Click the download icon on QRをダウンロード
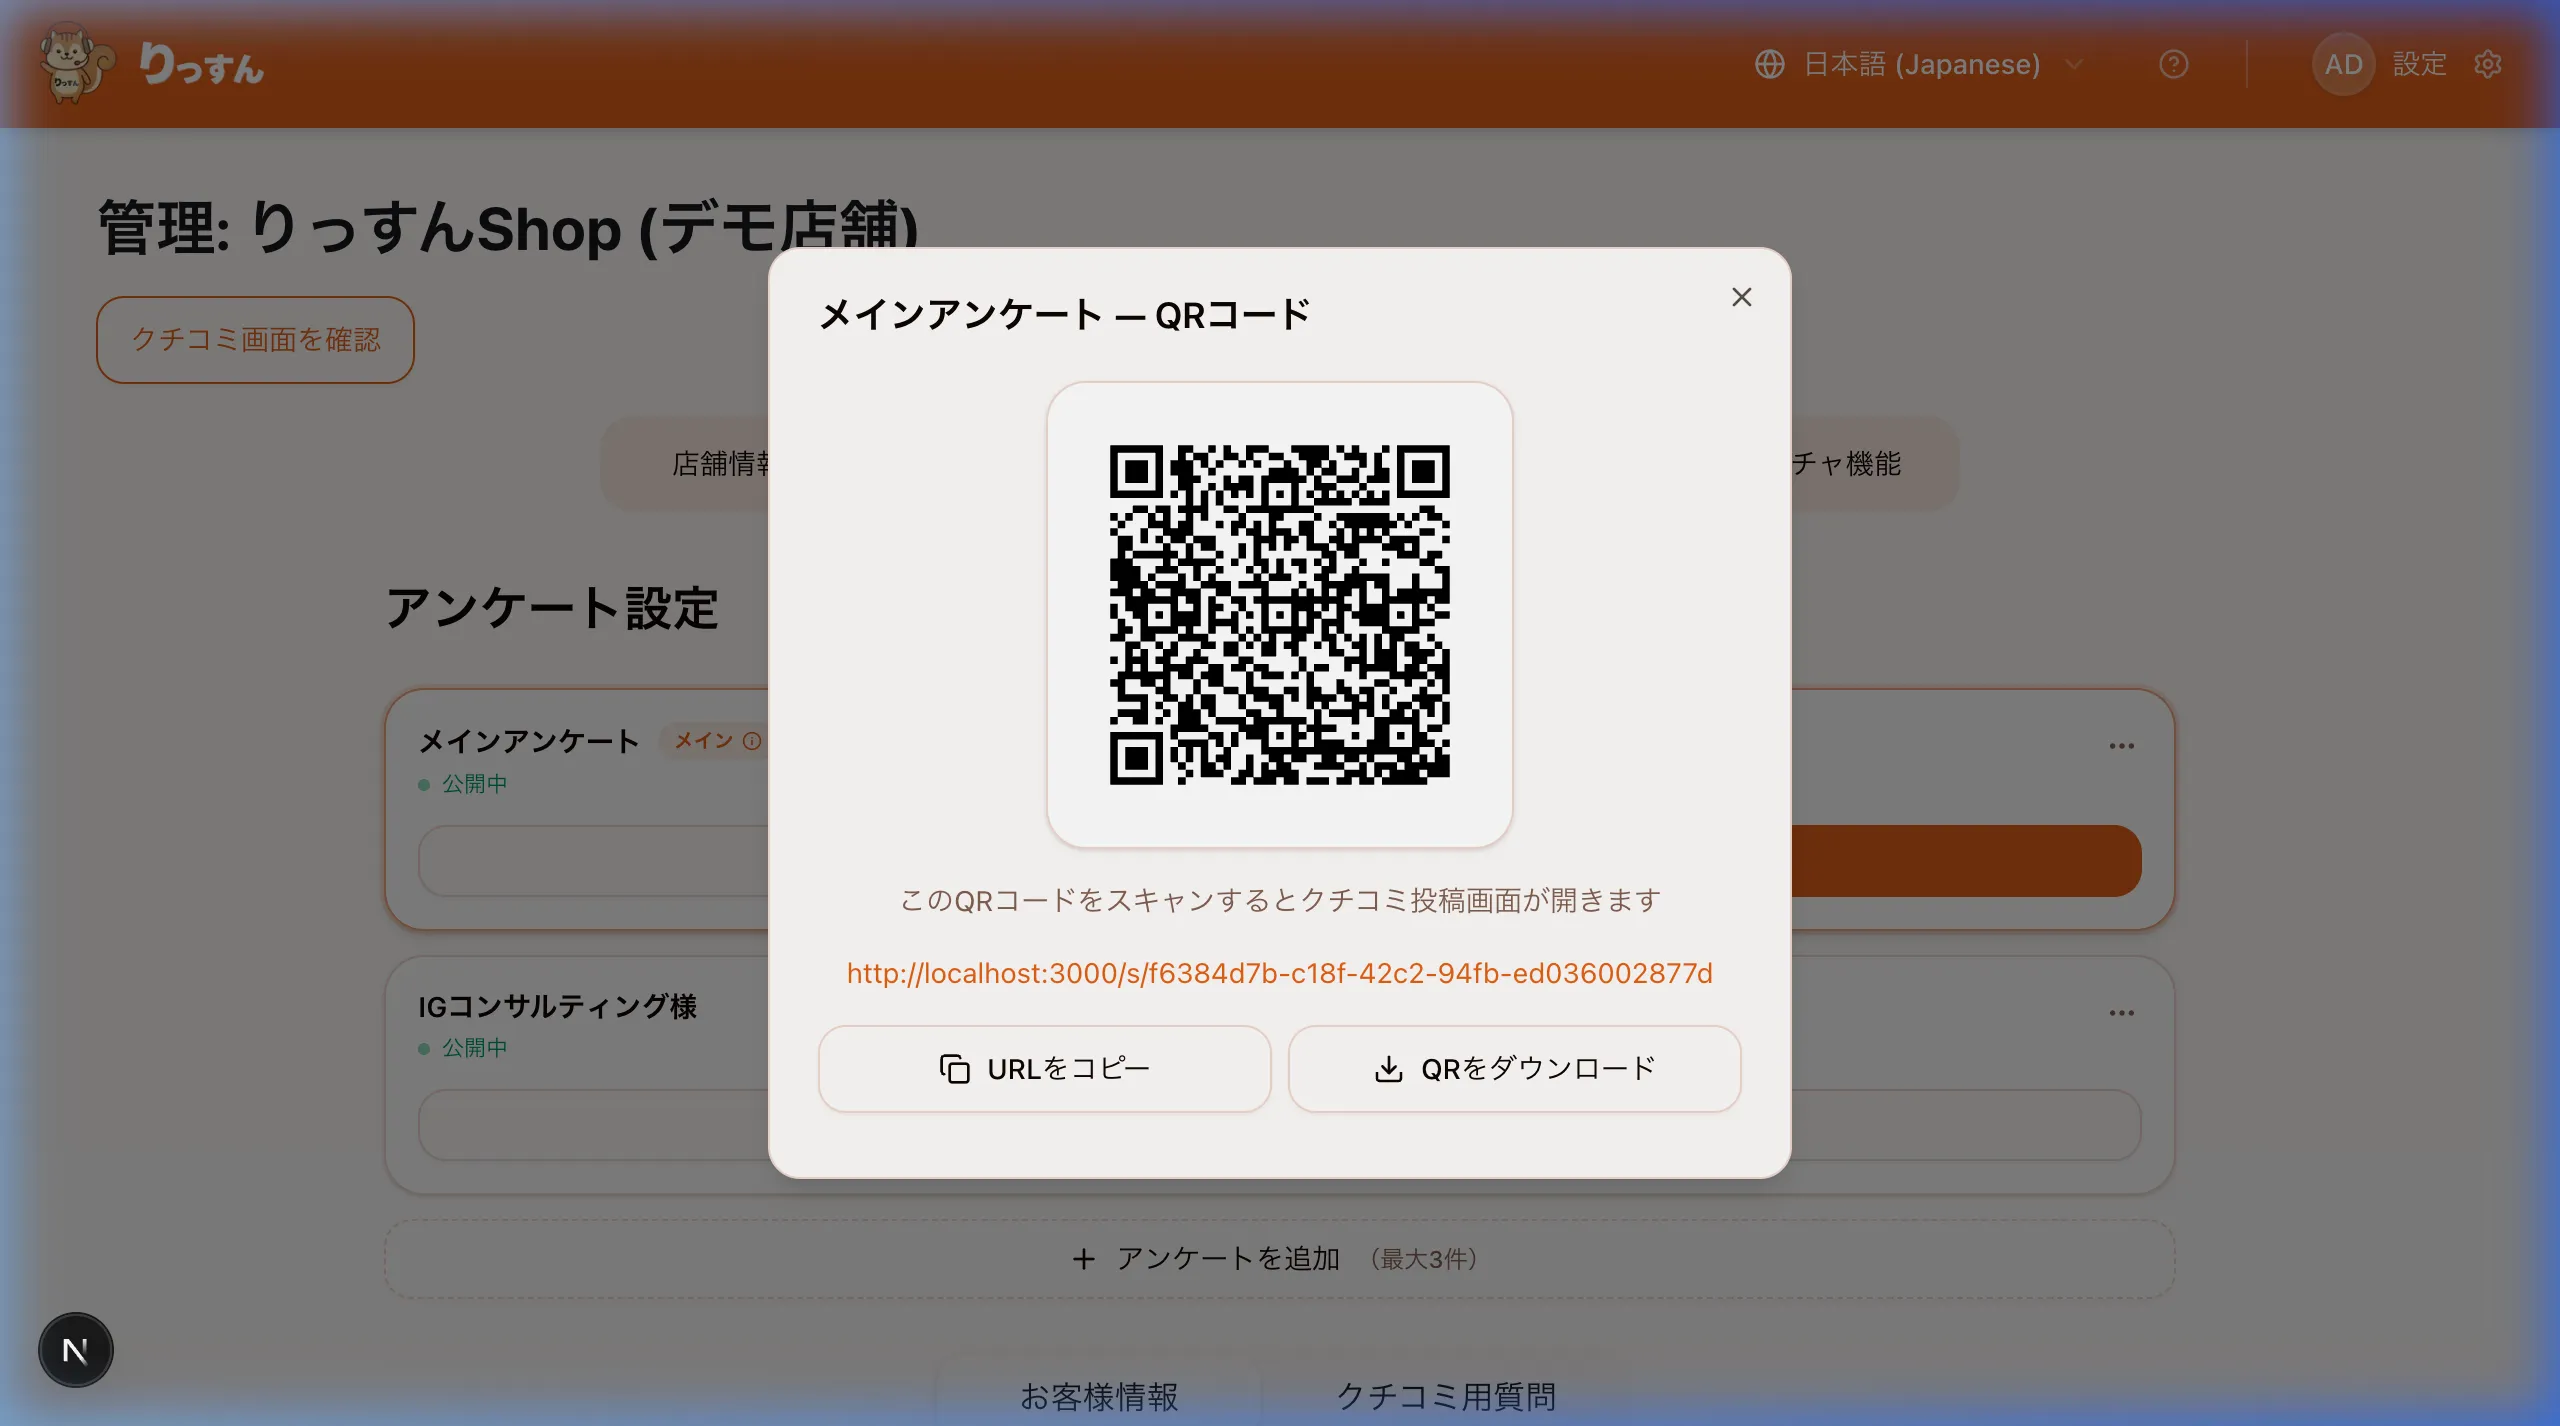 coord(1390,1068)
